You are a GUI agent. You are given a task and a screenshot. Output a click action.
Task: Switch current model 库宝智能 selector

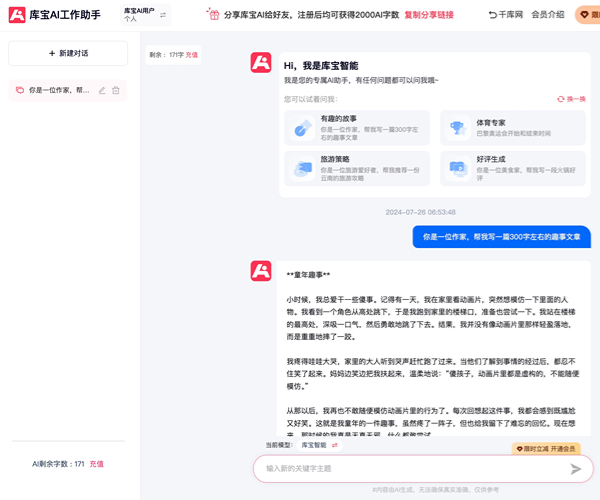(335, 445)
